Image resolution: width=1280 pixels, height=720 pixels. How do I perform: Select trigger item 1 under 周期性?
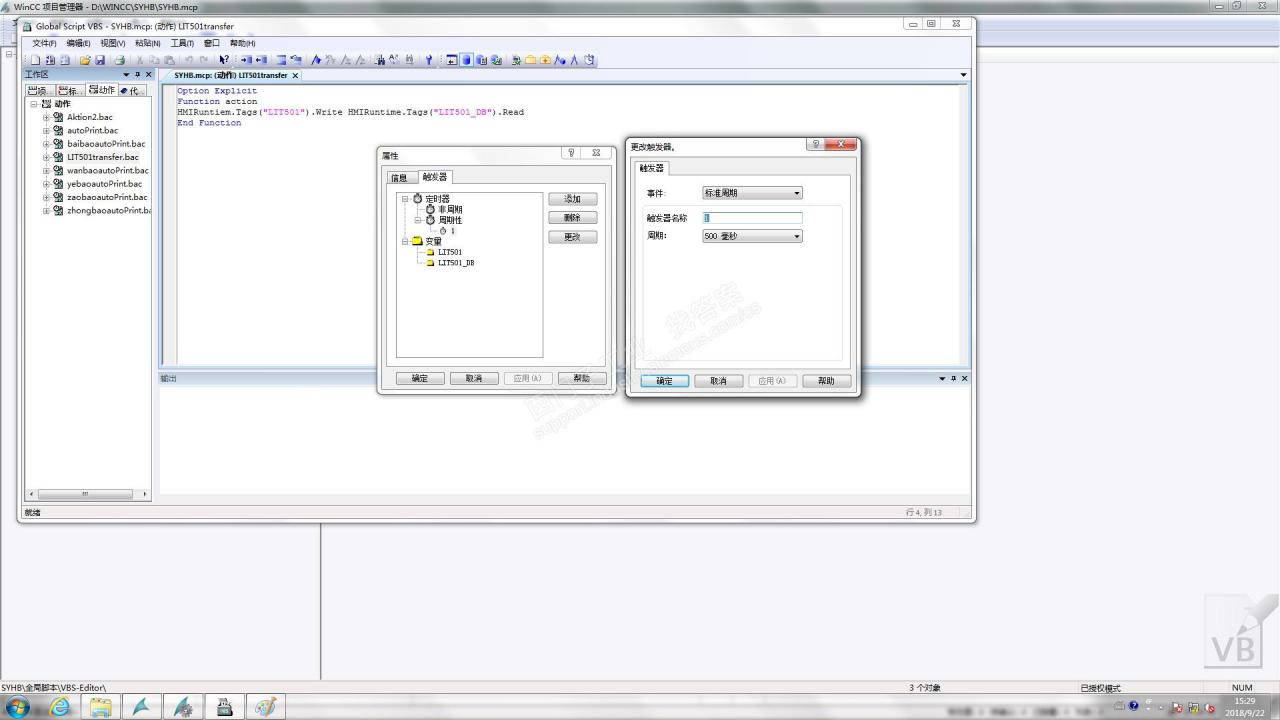click(452, 231)
